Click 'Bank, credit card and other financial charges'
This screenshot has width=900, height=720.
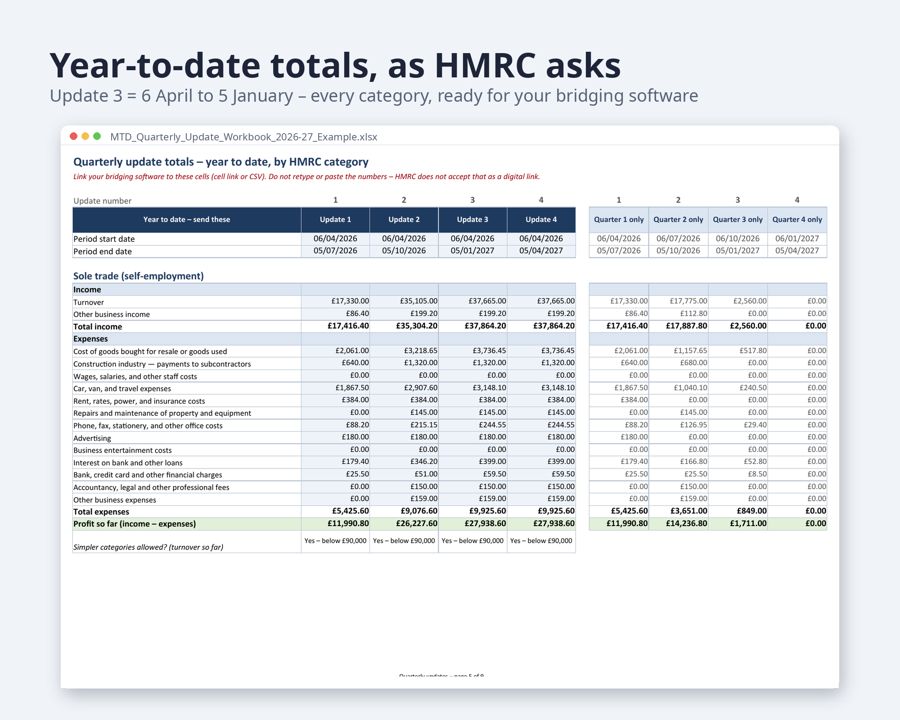tap(148, 475)
